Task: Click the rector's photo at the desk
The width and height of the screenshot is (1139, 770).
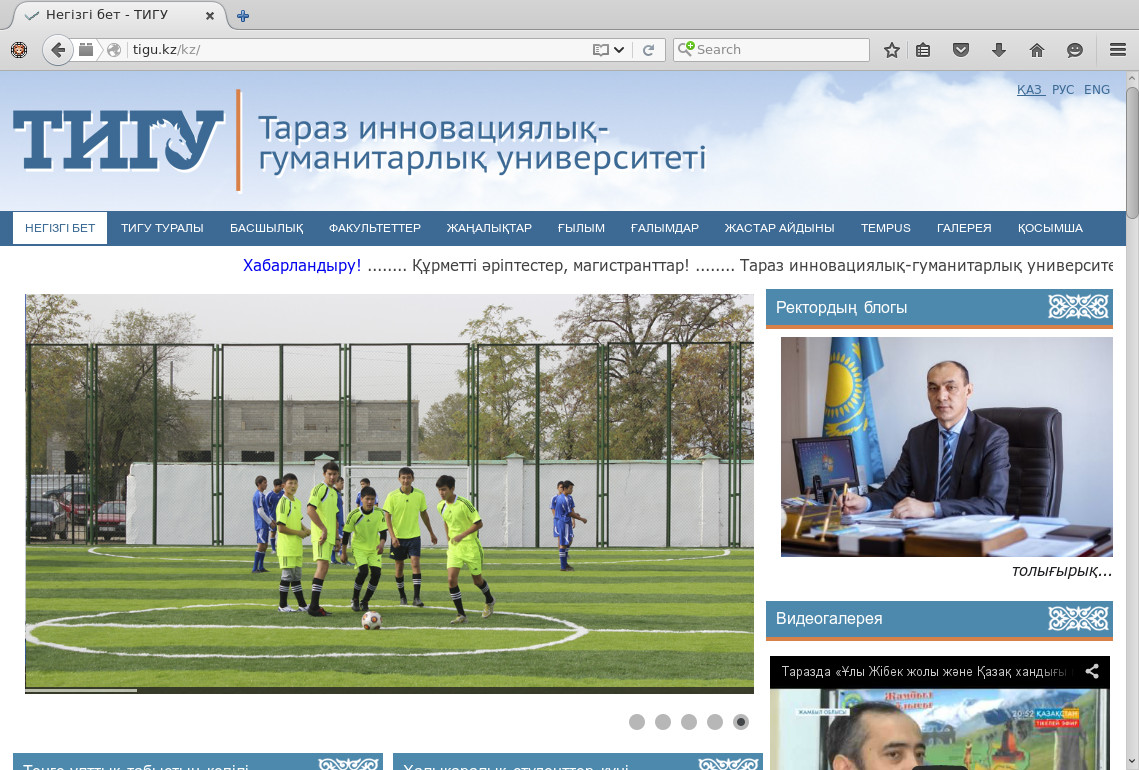Action: [x=947, y=447]
